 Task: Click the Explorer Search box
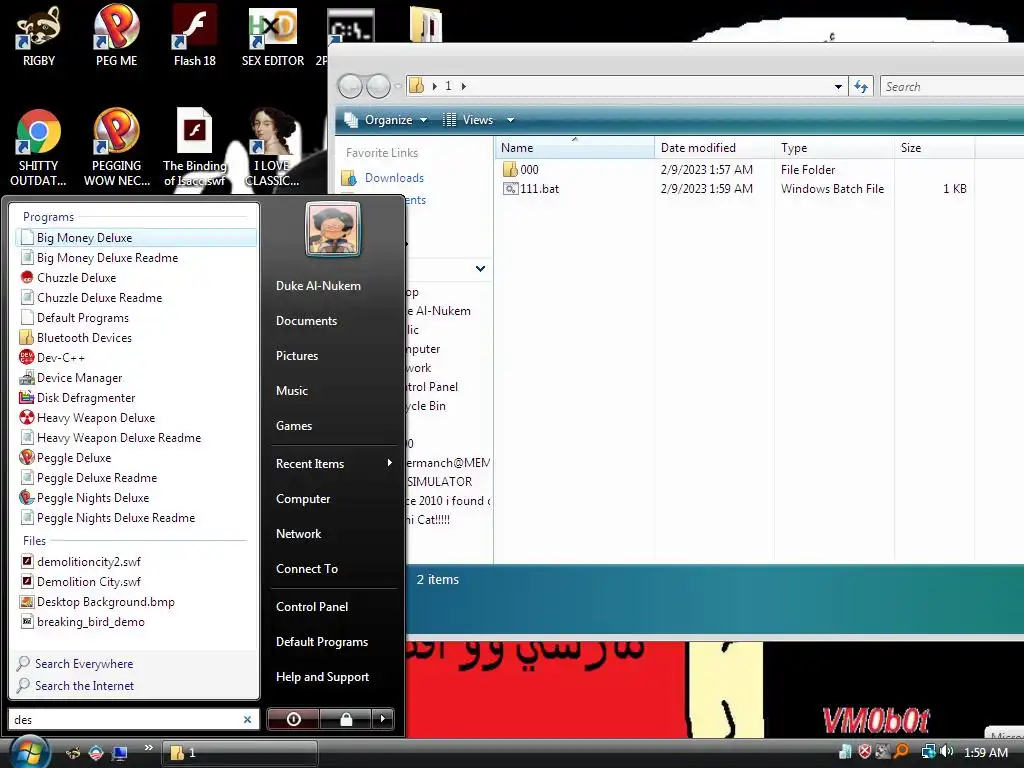click(x=952, y=87)
